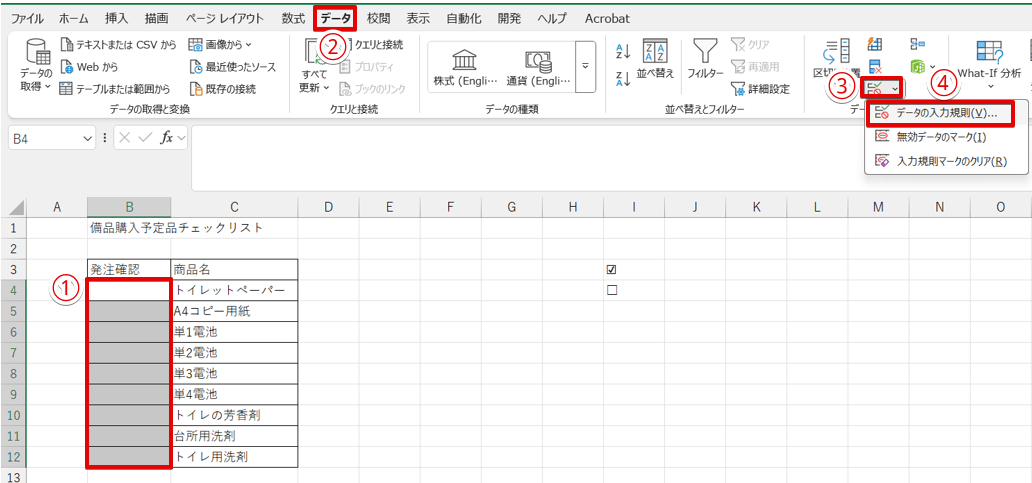Clear the filter with クリア
This screenshot has height=483, width=1032.
pos(752,45)
